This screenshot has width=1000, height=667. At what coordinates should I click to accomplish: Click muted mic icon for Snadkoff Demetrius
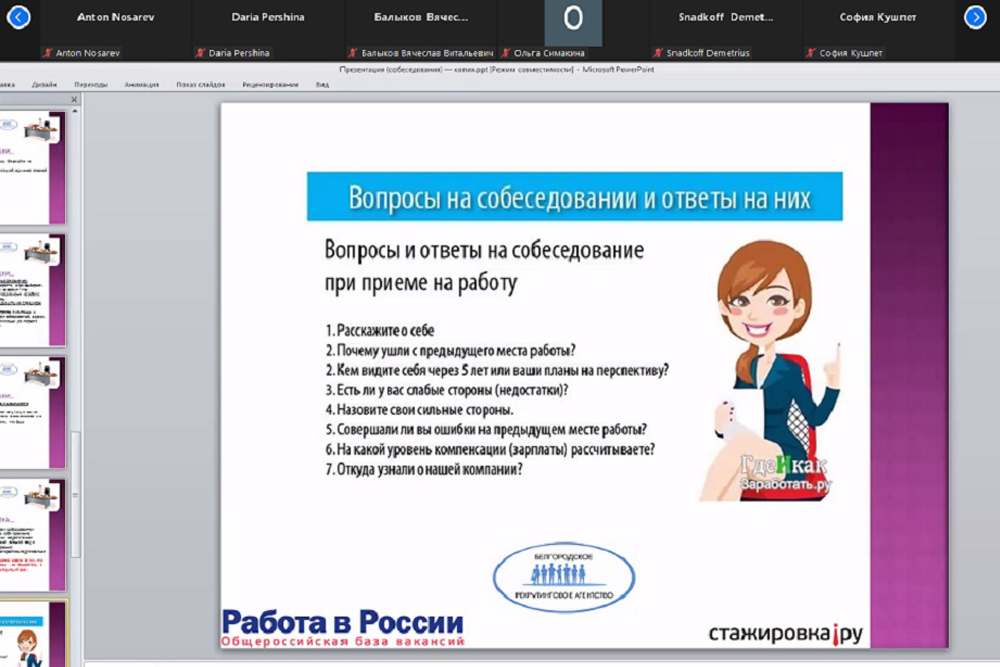click(x=657, y=53)
